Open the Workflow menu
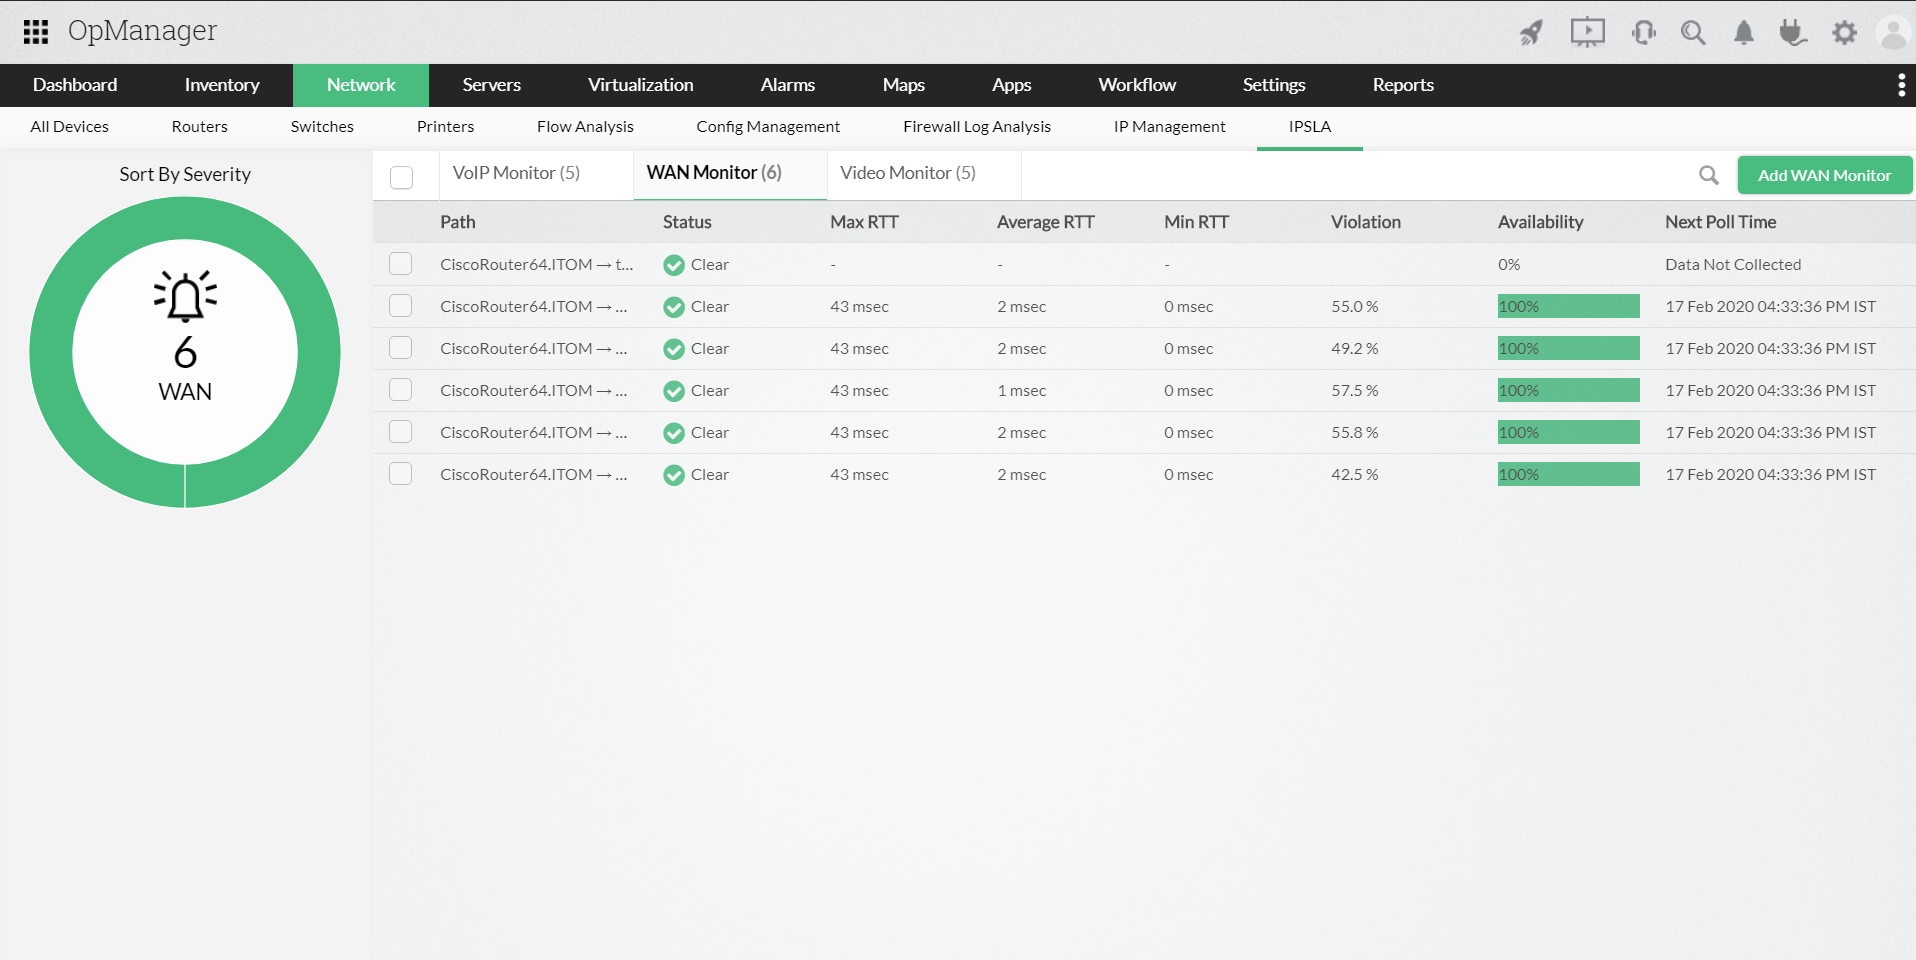Image resolution: width=1916 pixels, height=960 pixels. [x=1137, y=85]
